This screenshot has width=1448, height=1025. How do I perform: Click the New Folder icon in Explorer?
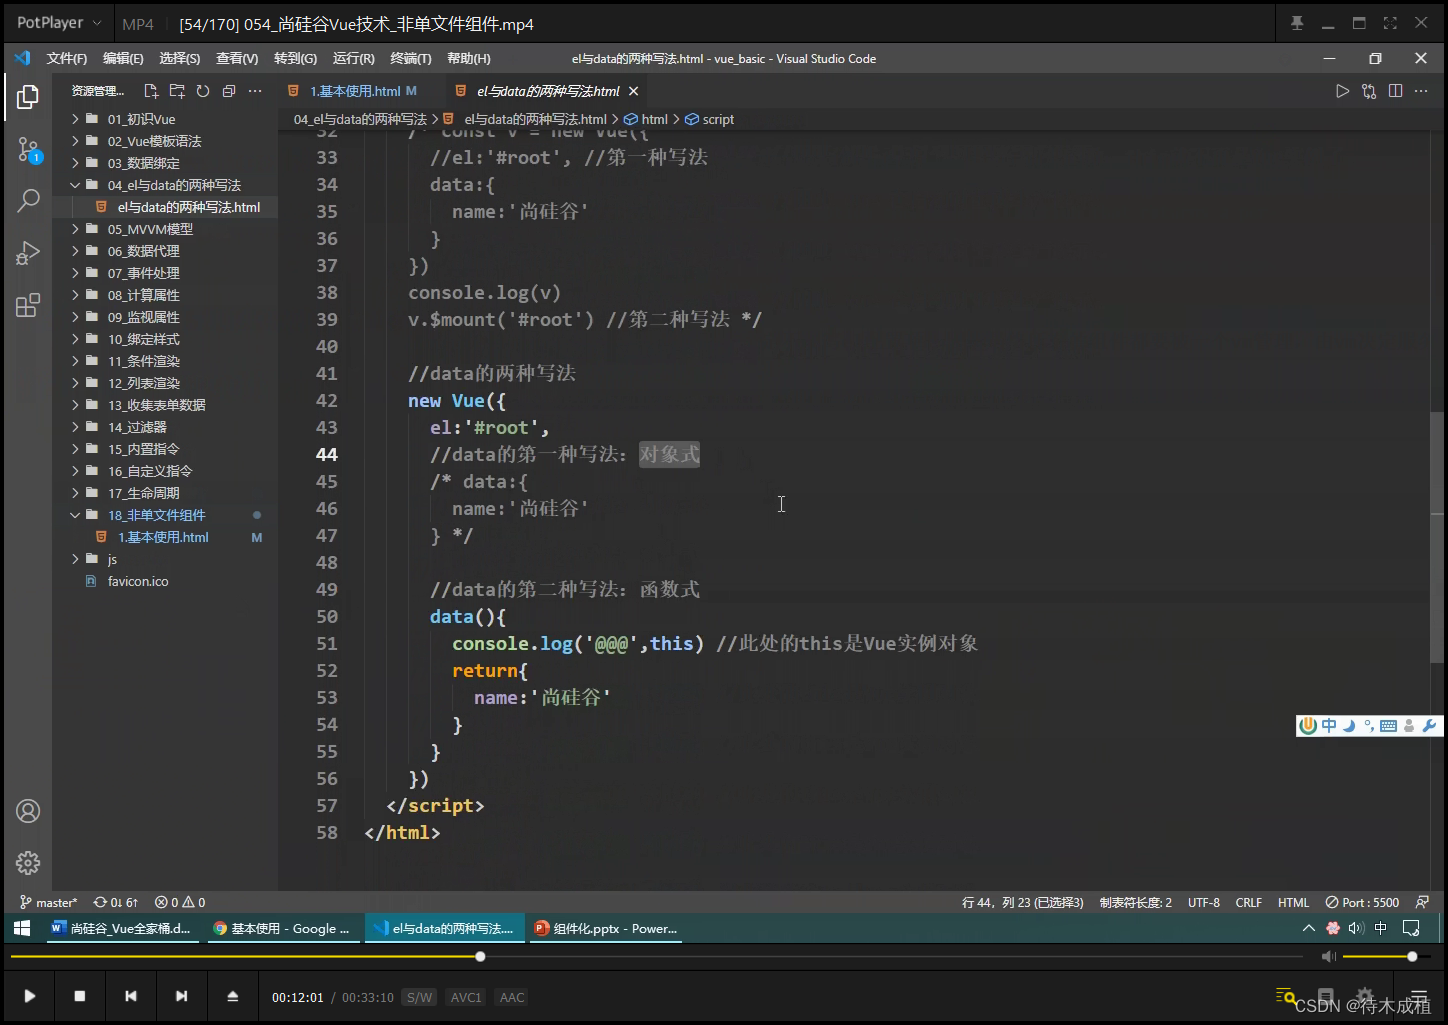pyautogui.click(x=177, y=91)
